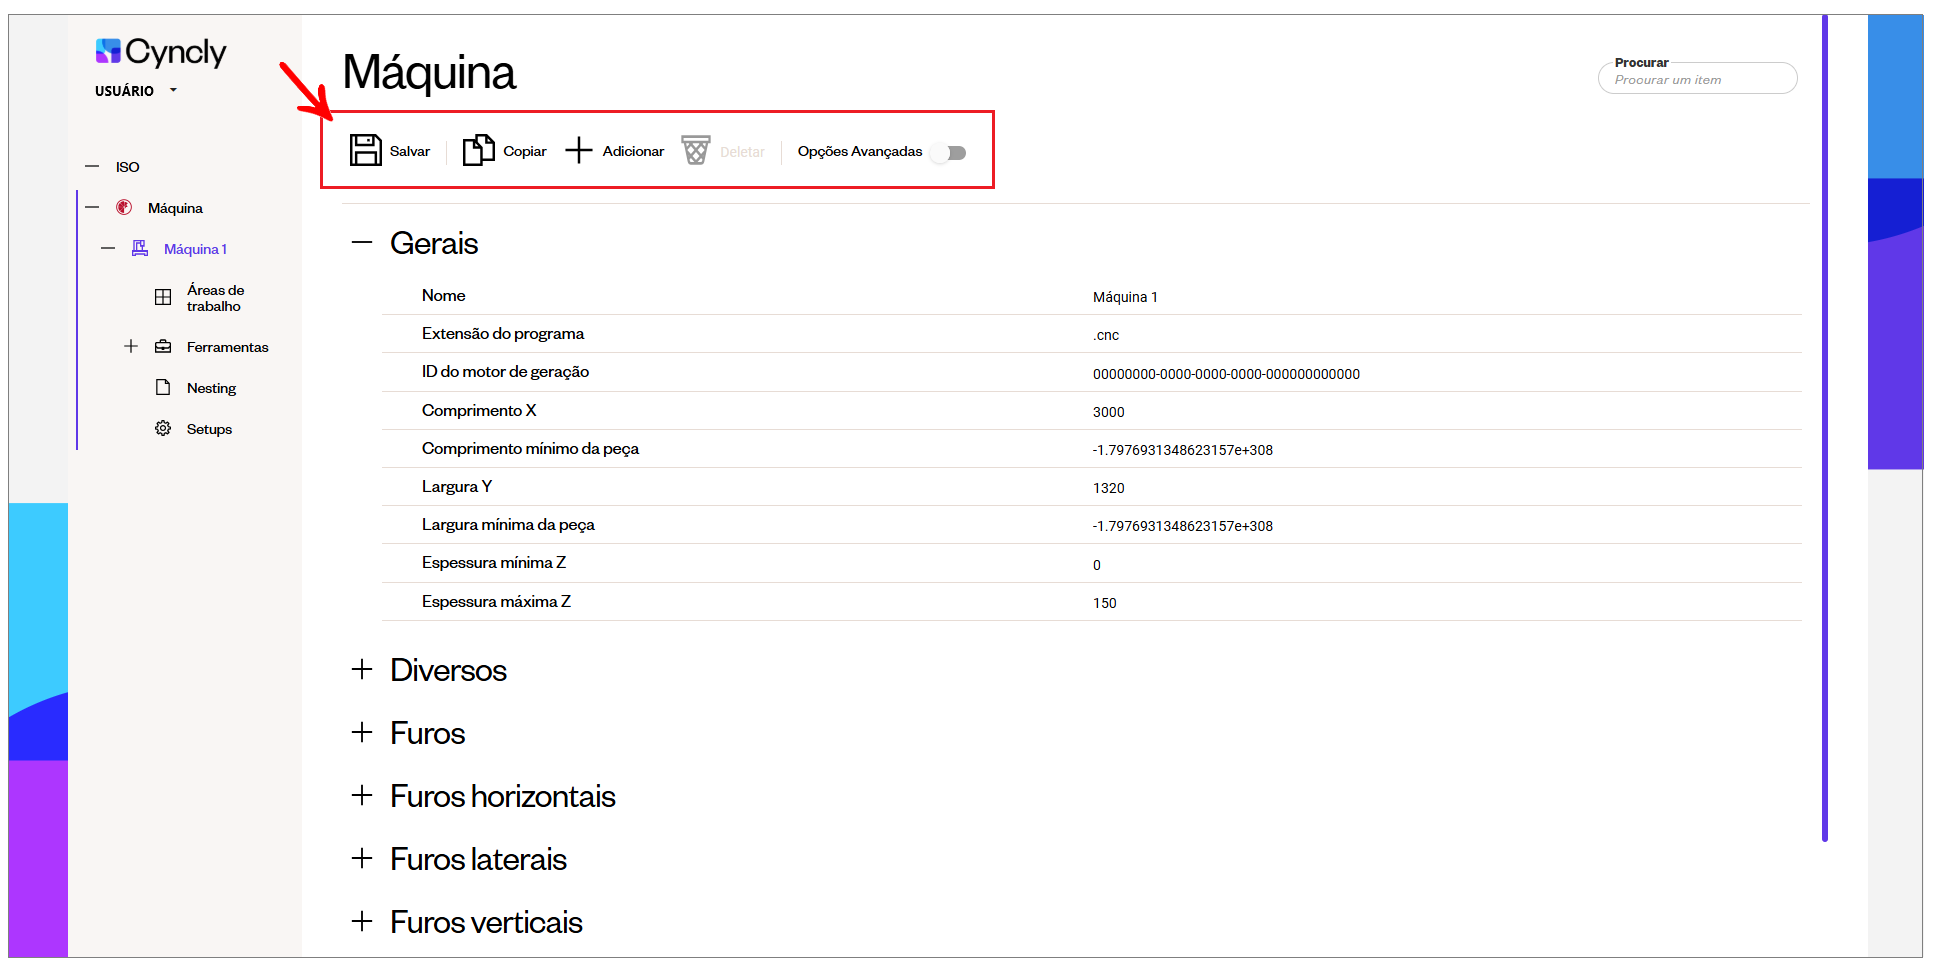Open Nesting in the sidebar

tap(211, 388)
